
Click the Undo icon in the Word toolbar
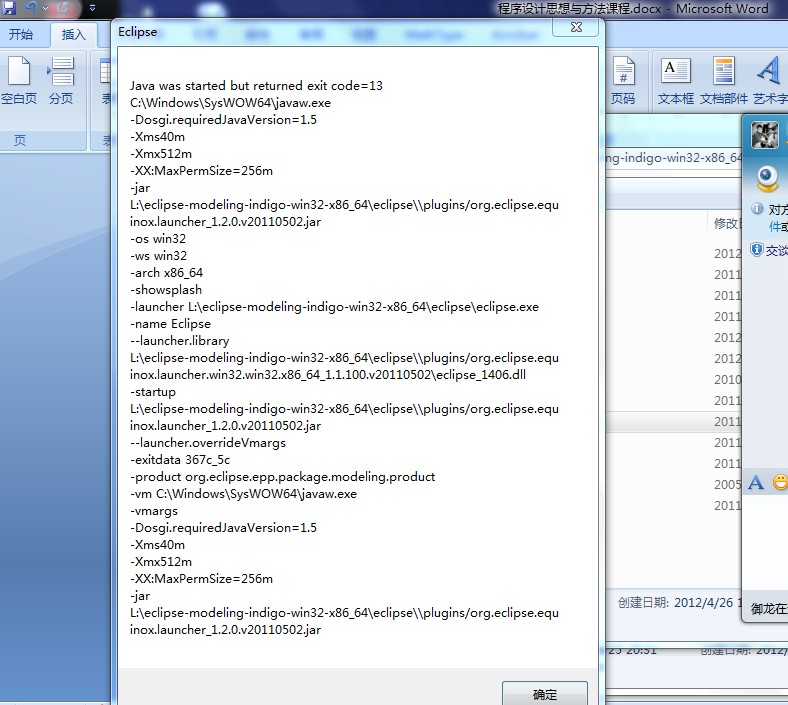click(31, 8)
